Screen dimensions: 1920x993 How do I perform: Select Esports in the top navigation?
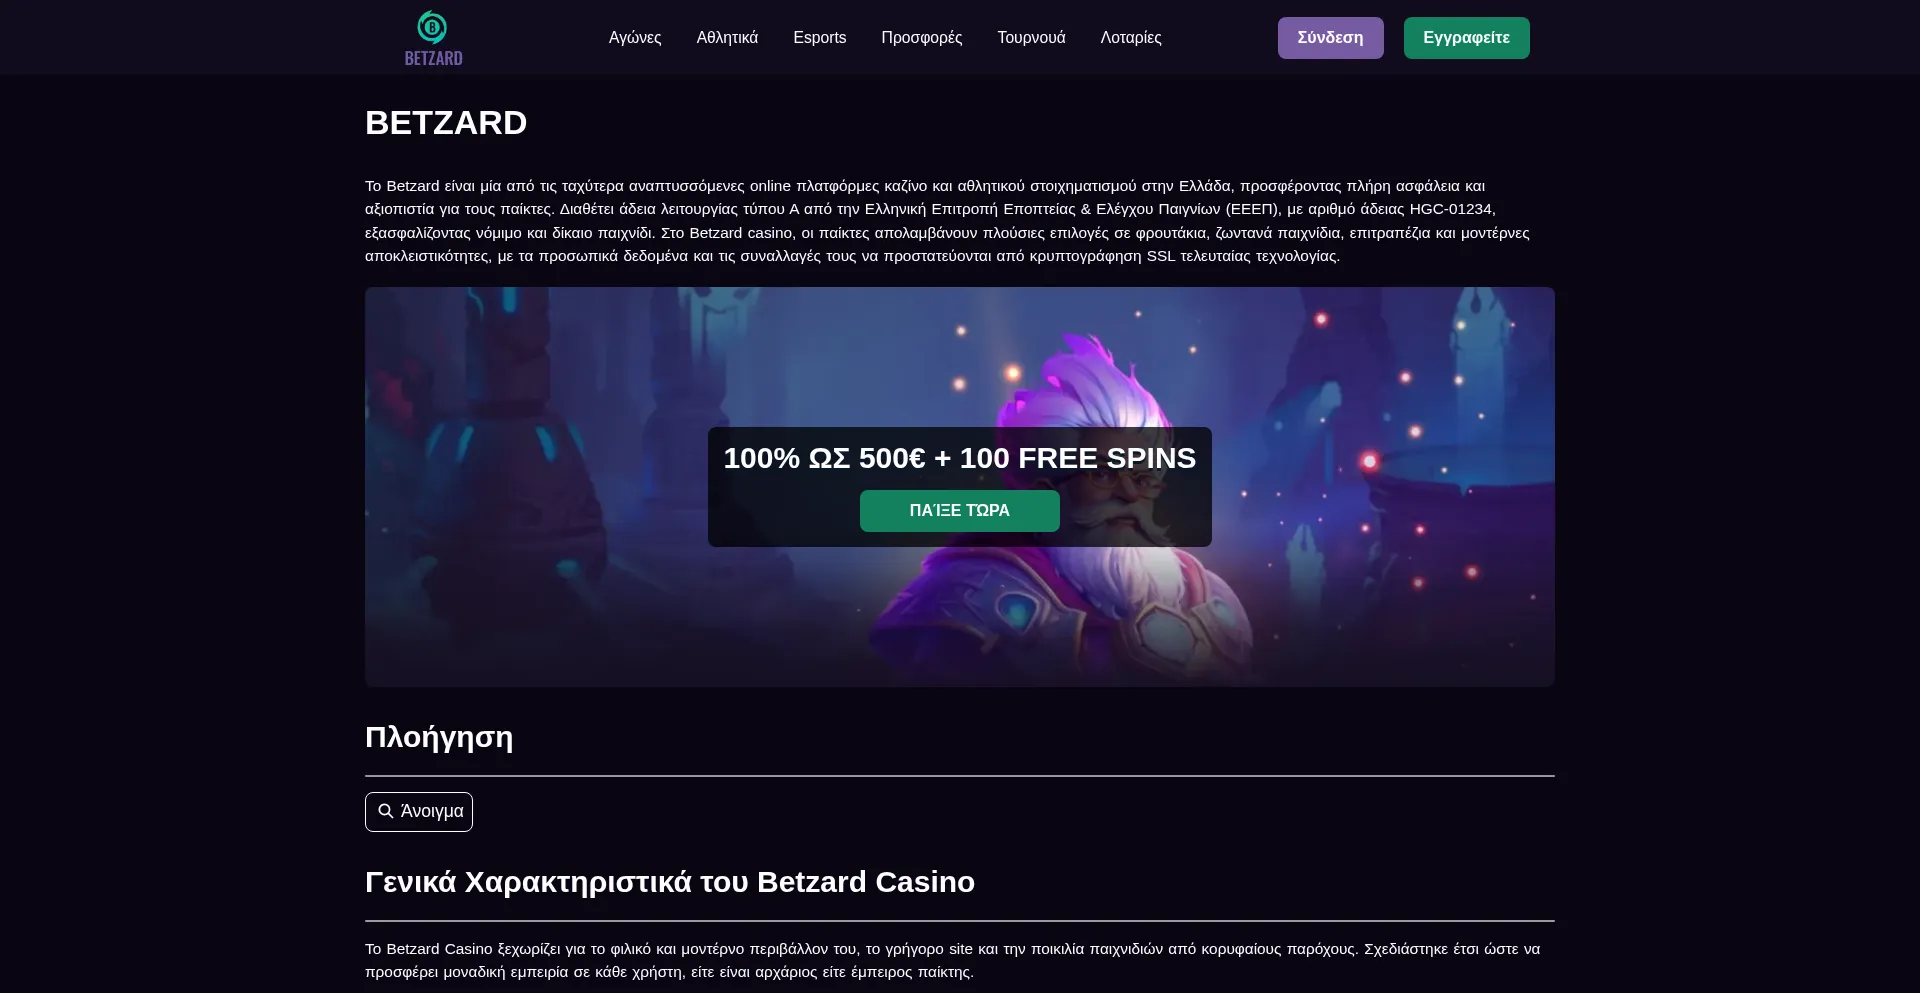[x=819, y=37]
